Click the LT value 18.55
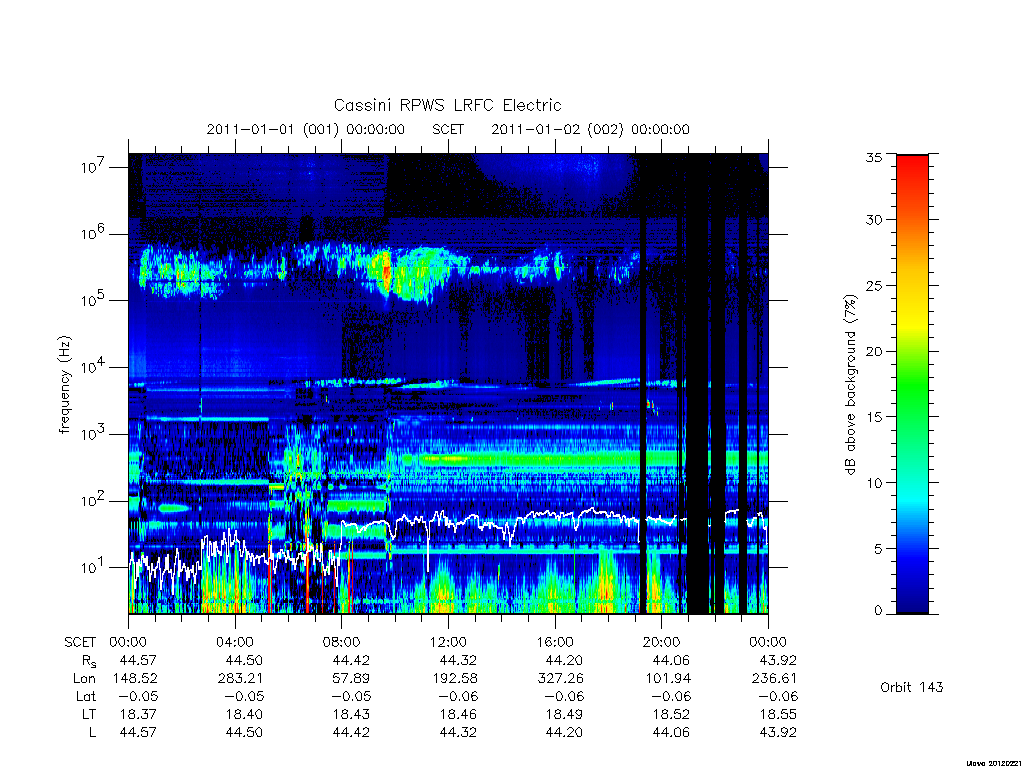The width and height of the screenshot is (1024, 768). pyautogui.click(x=778, y=714)
